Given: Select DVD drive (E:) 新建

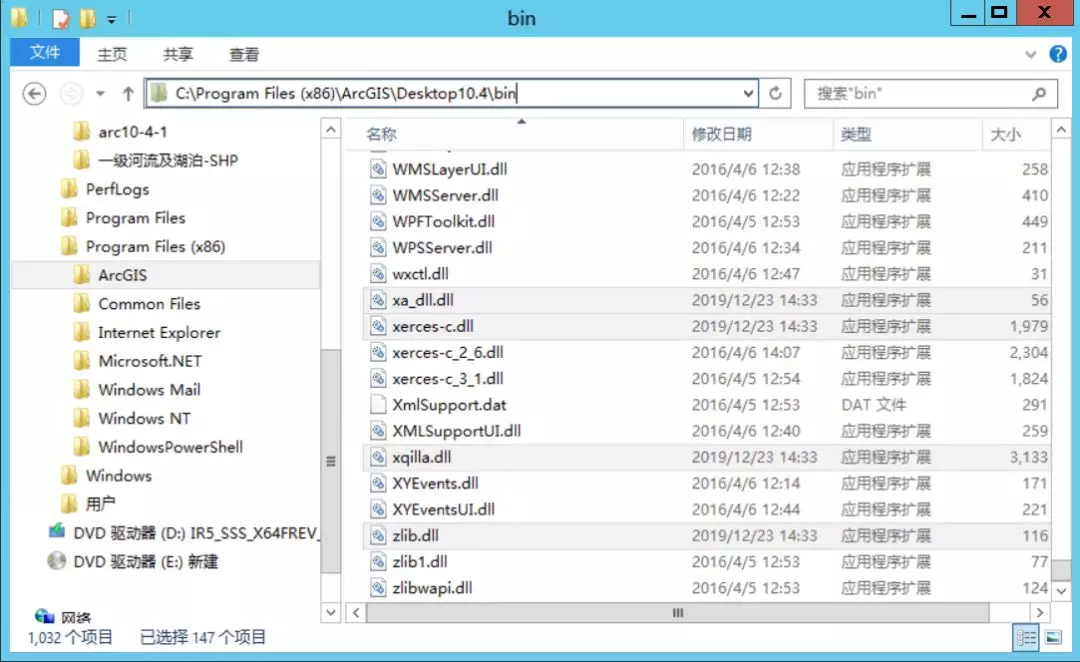Looking at the screenshot, I should pos(133,562).
